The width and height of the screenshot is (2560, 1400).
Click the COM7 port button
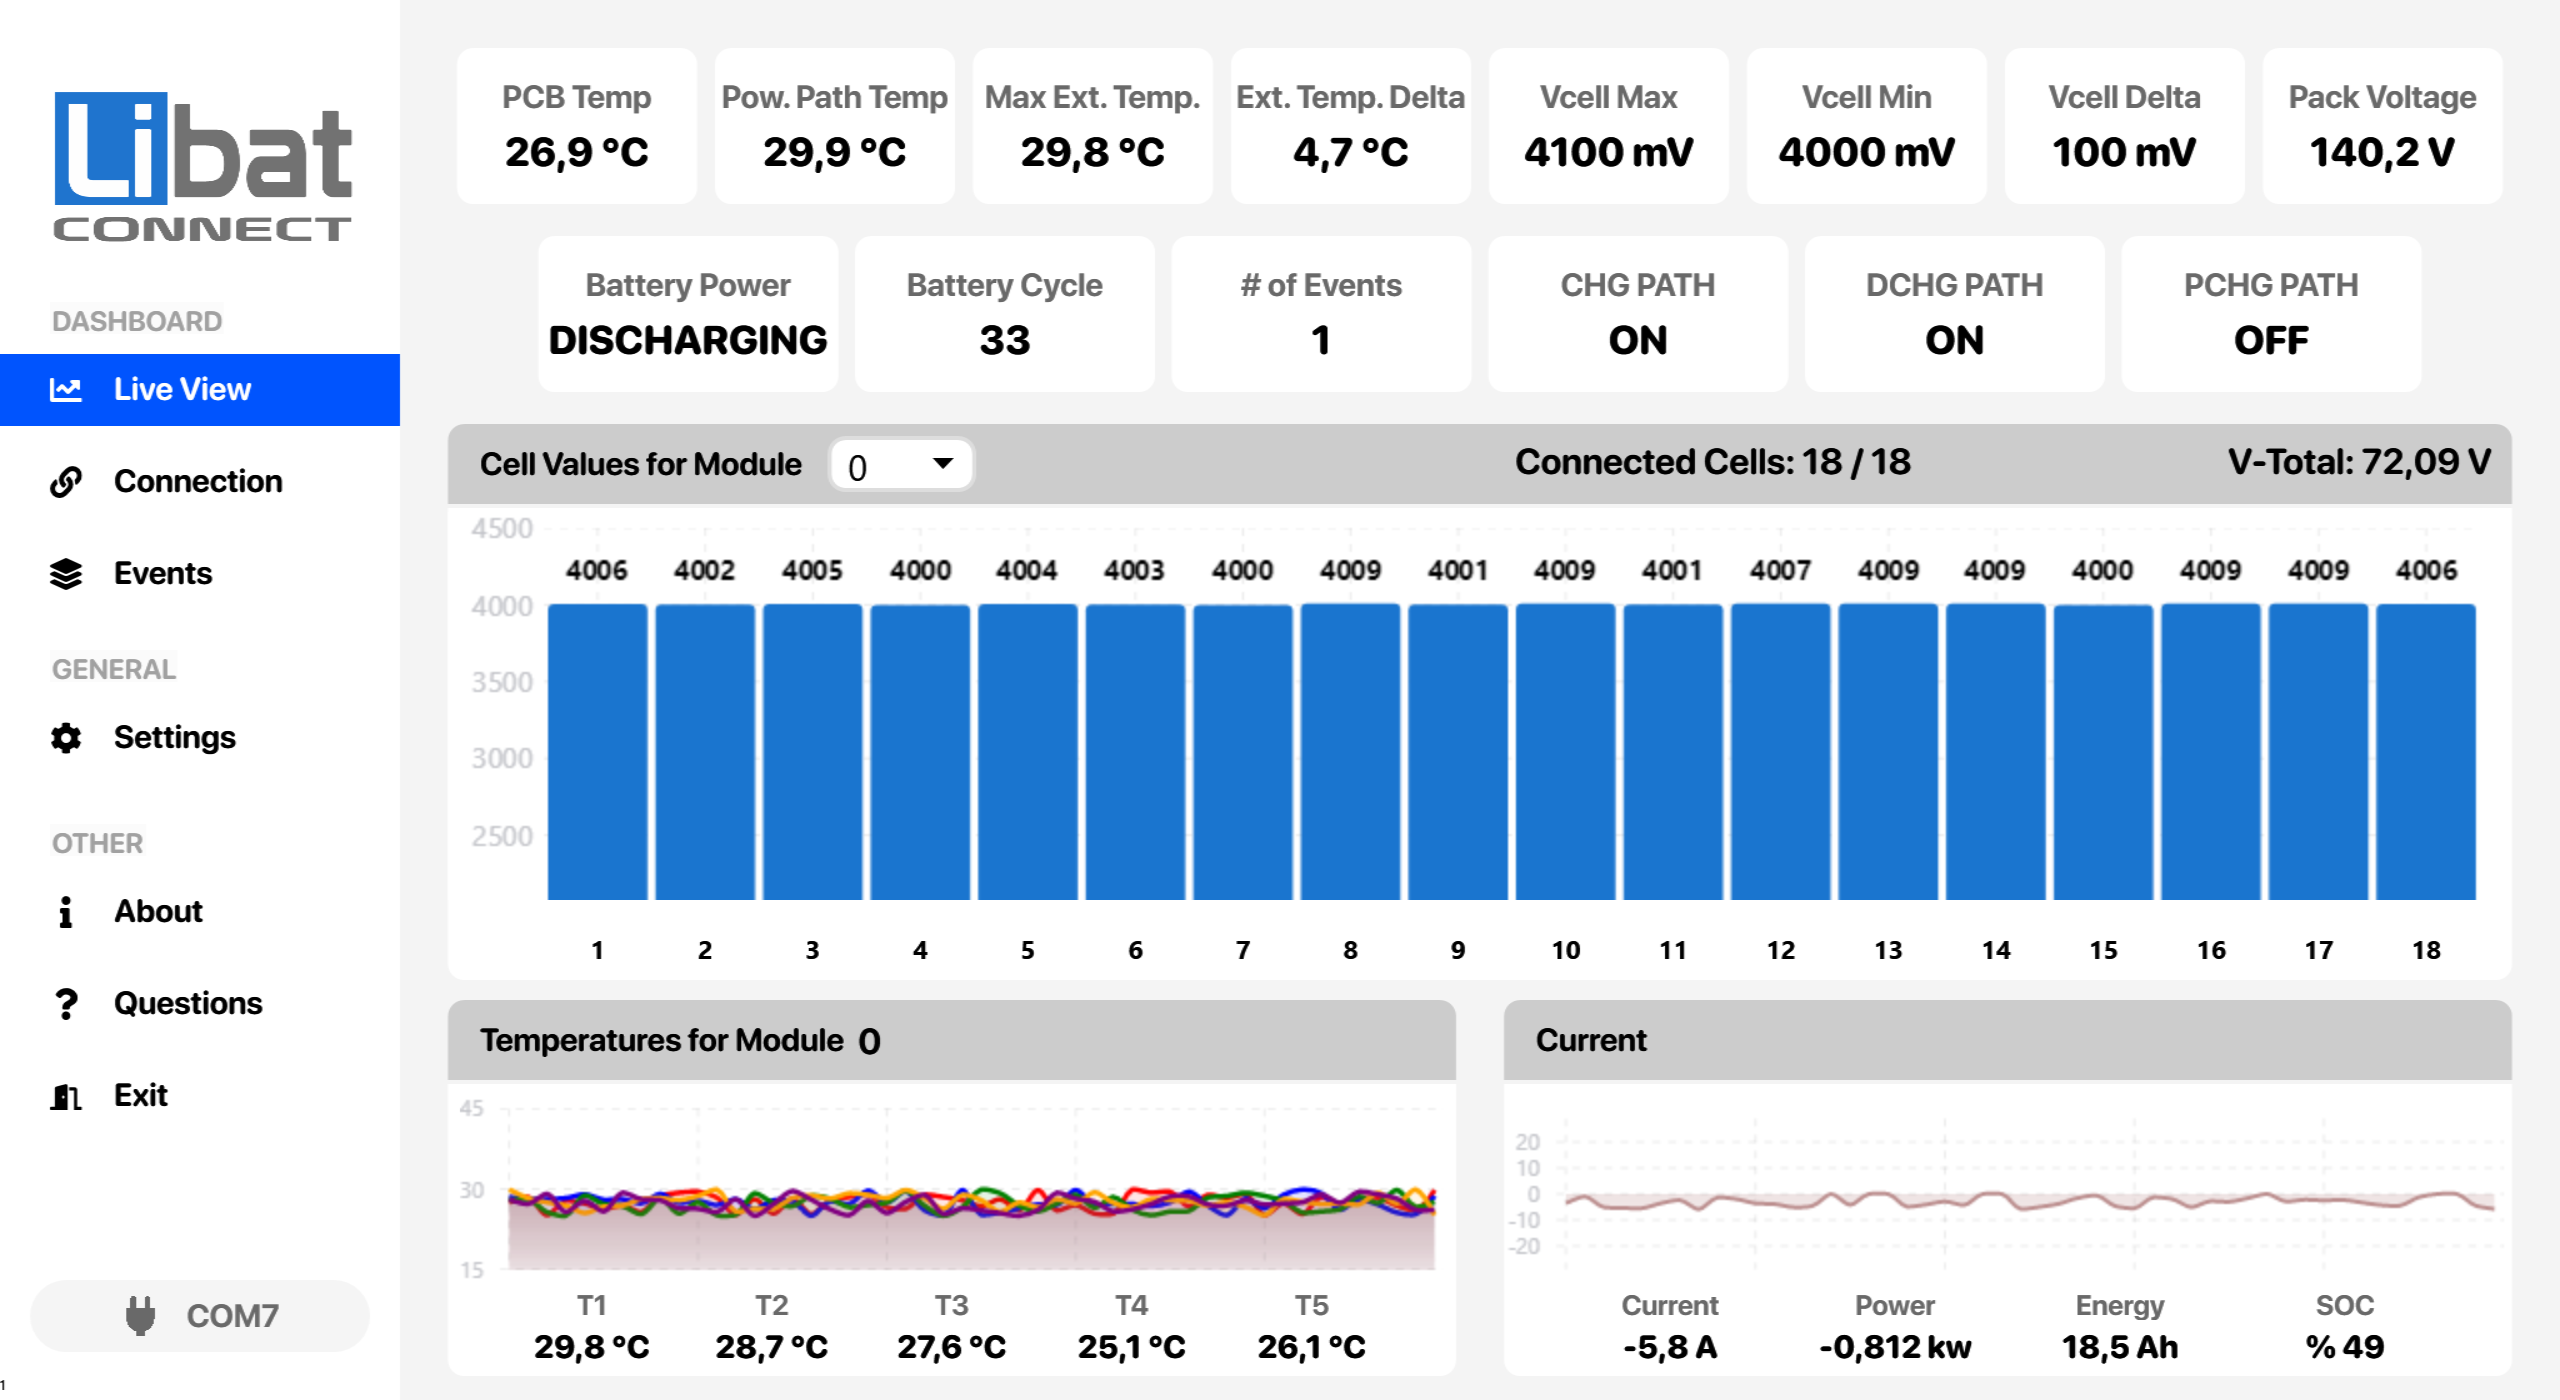point(200,1316)
